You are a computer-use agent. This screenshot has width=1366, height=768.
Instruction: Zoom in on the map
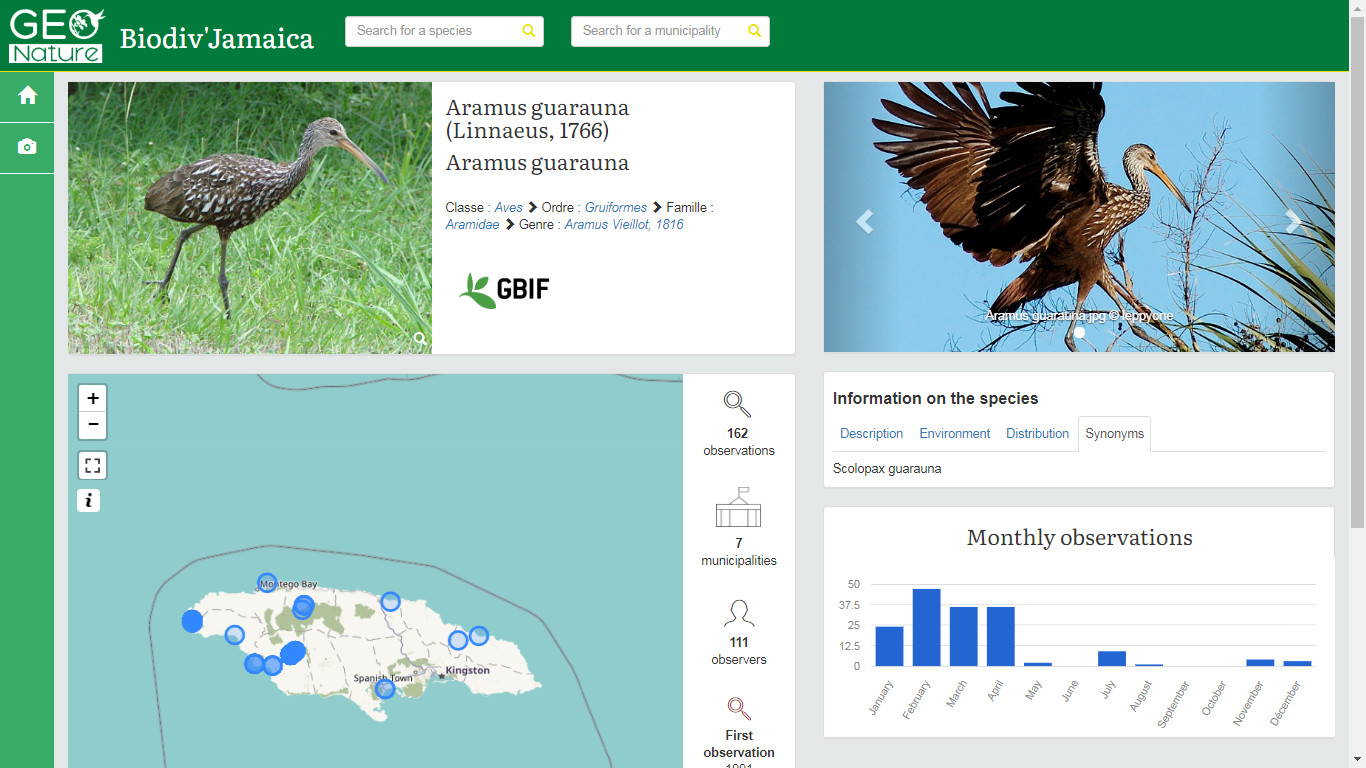[93, 398]
